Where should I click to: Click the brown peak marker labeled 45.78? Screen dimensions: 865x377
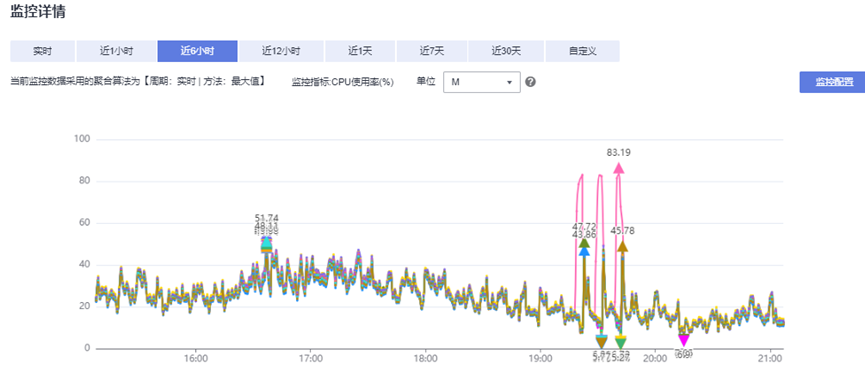click(622, 247)
